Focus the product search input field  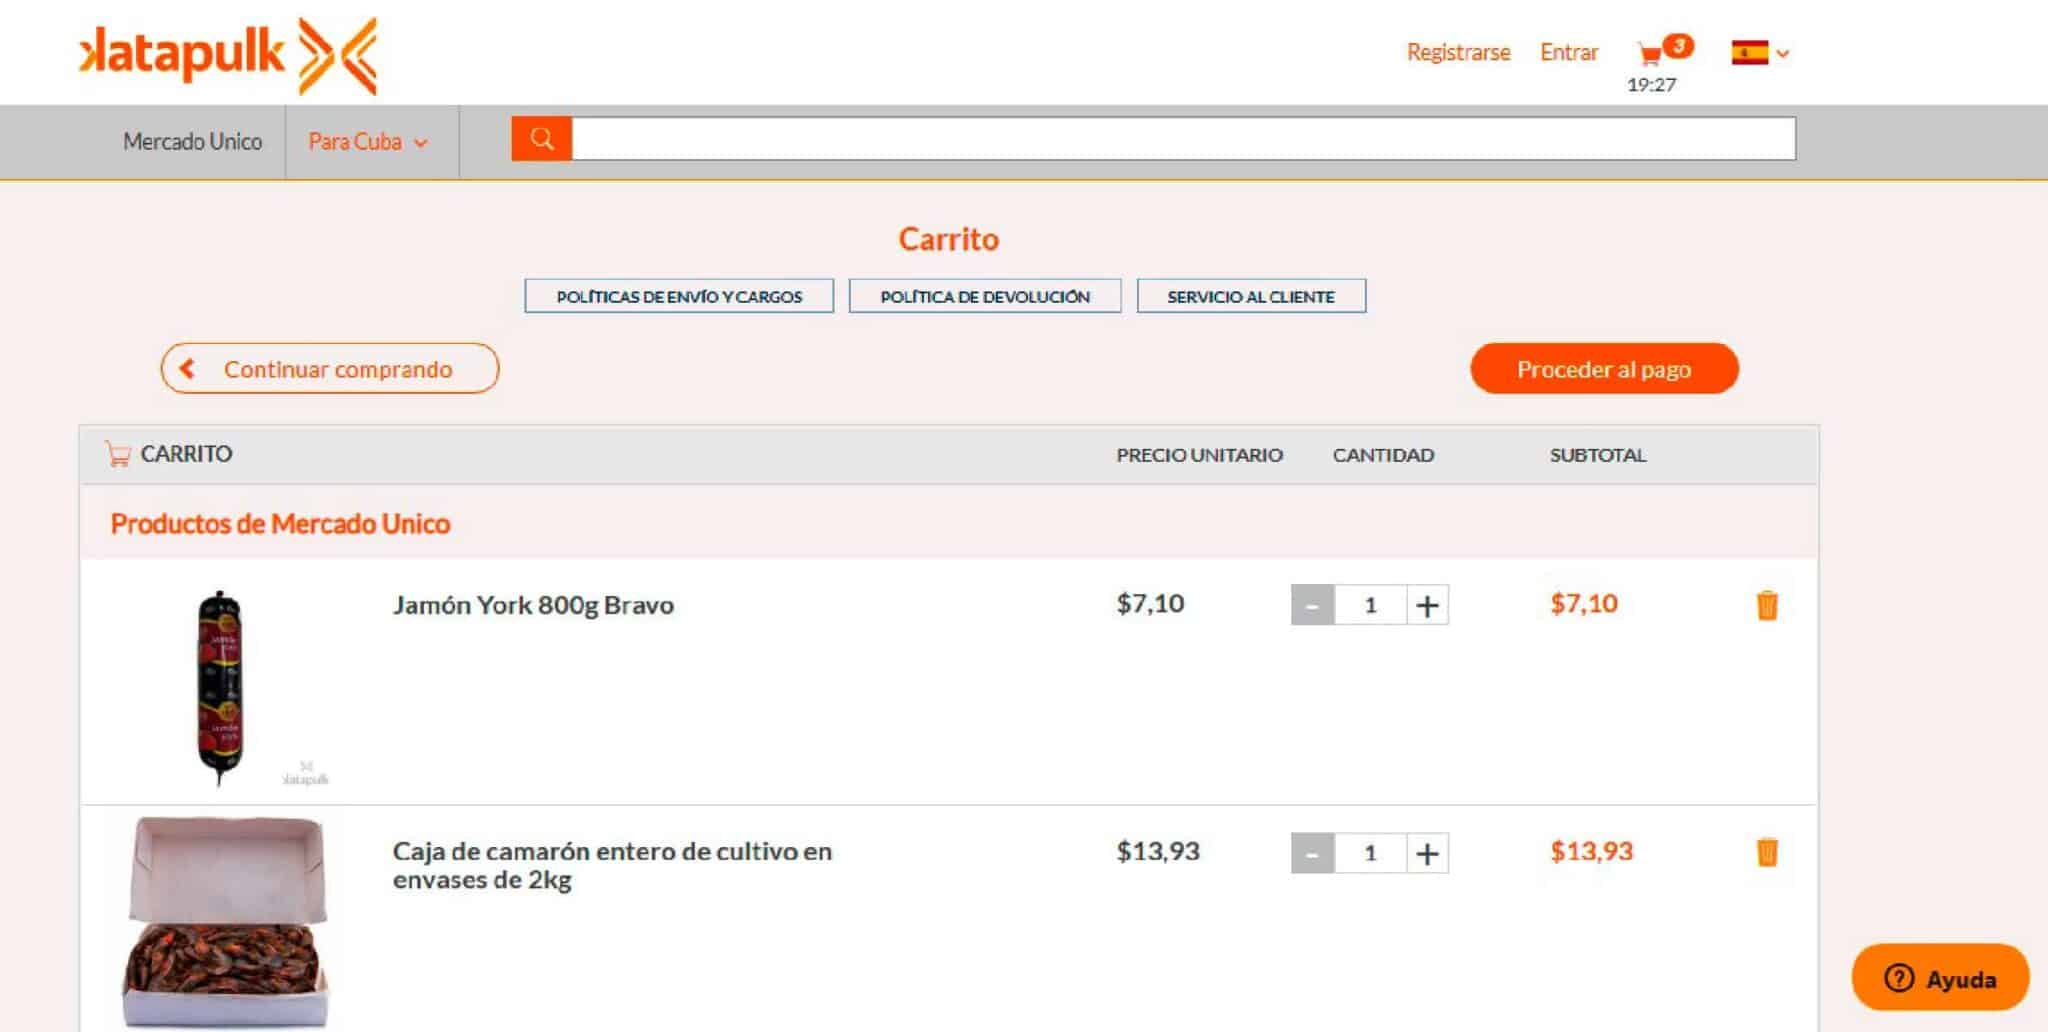point(1182,139)
